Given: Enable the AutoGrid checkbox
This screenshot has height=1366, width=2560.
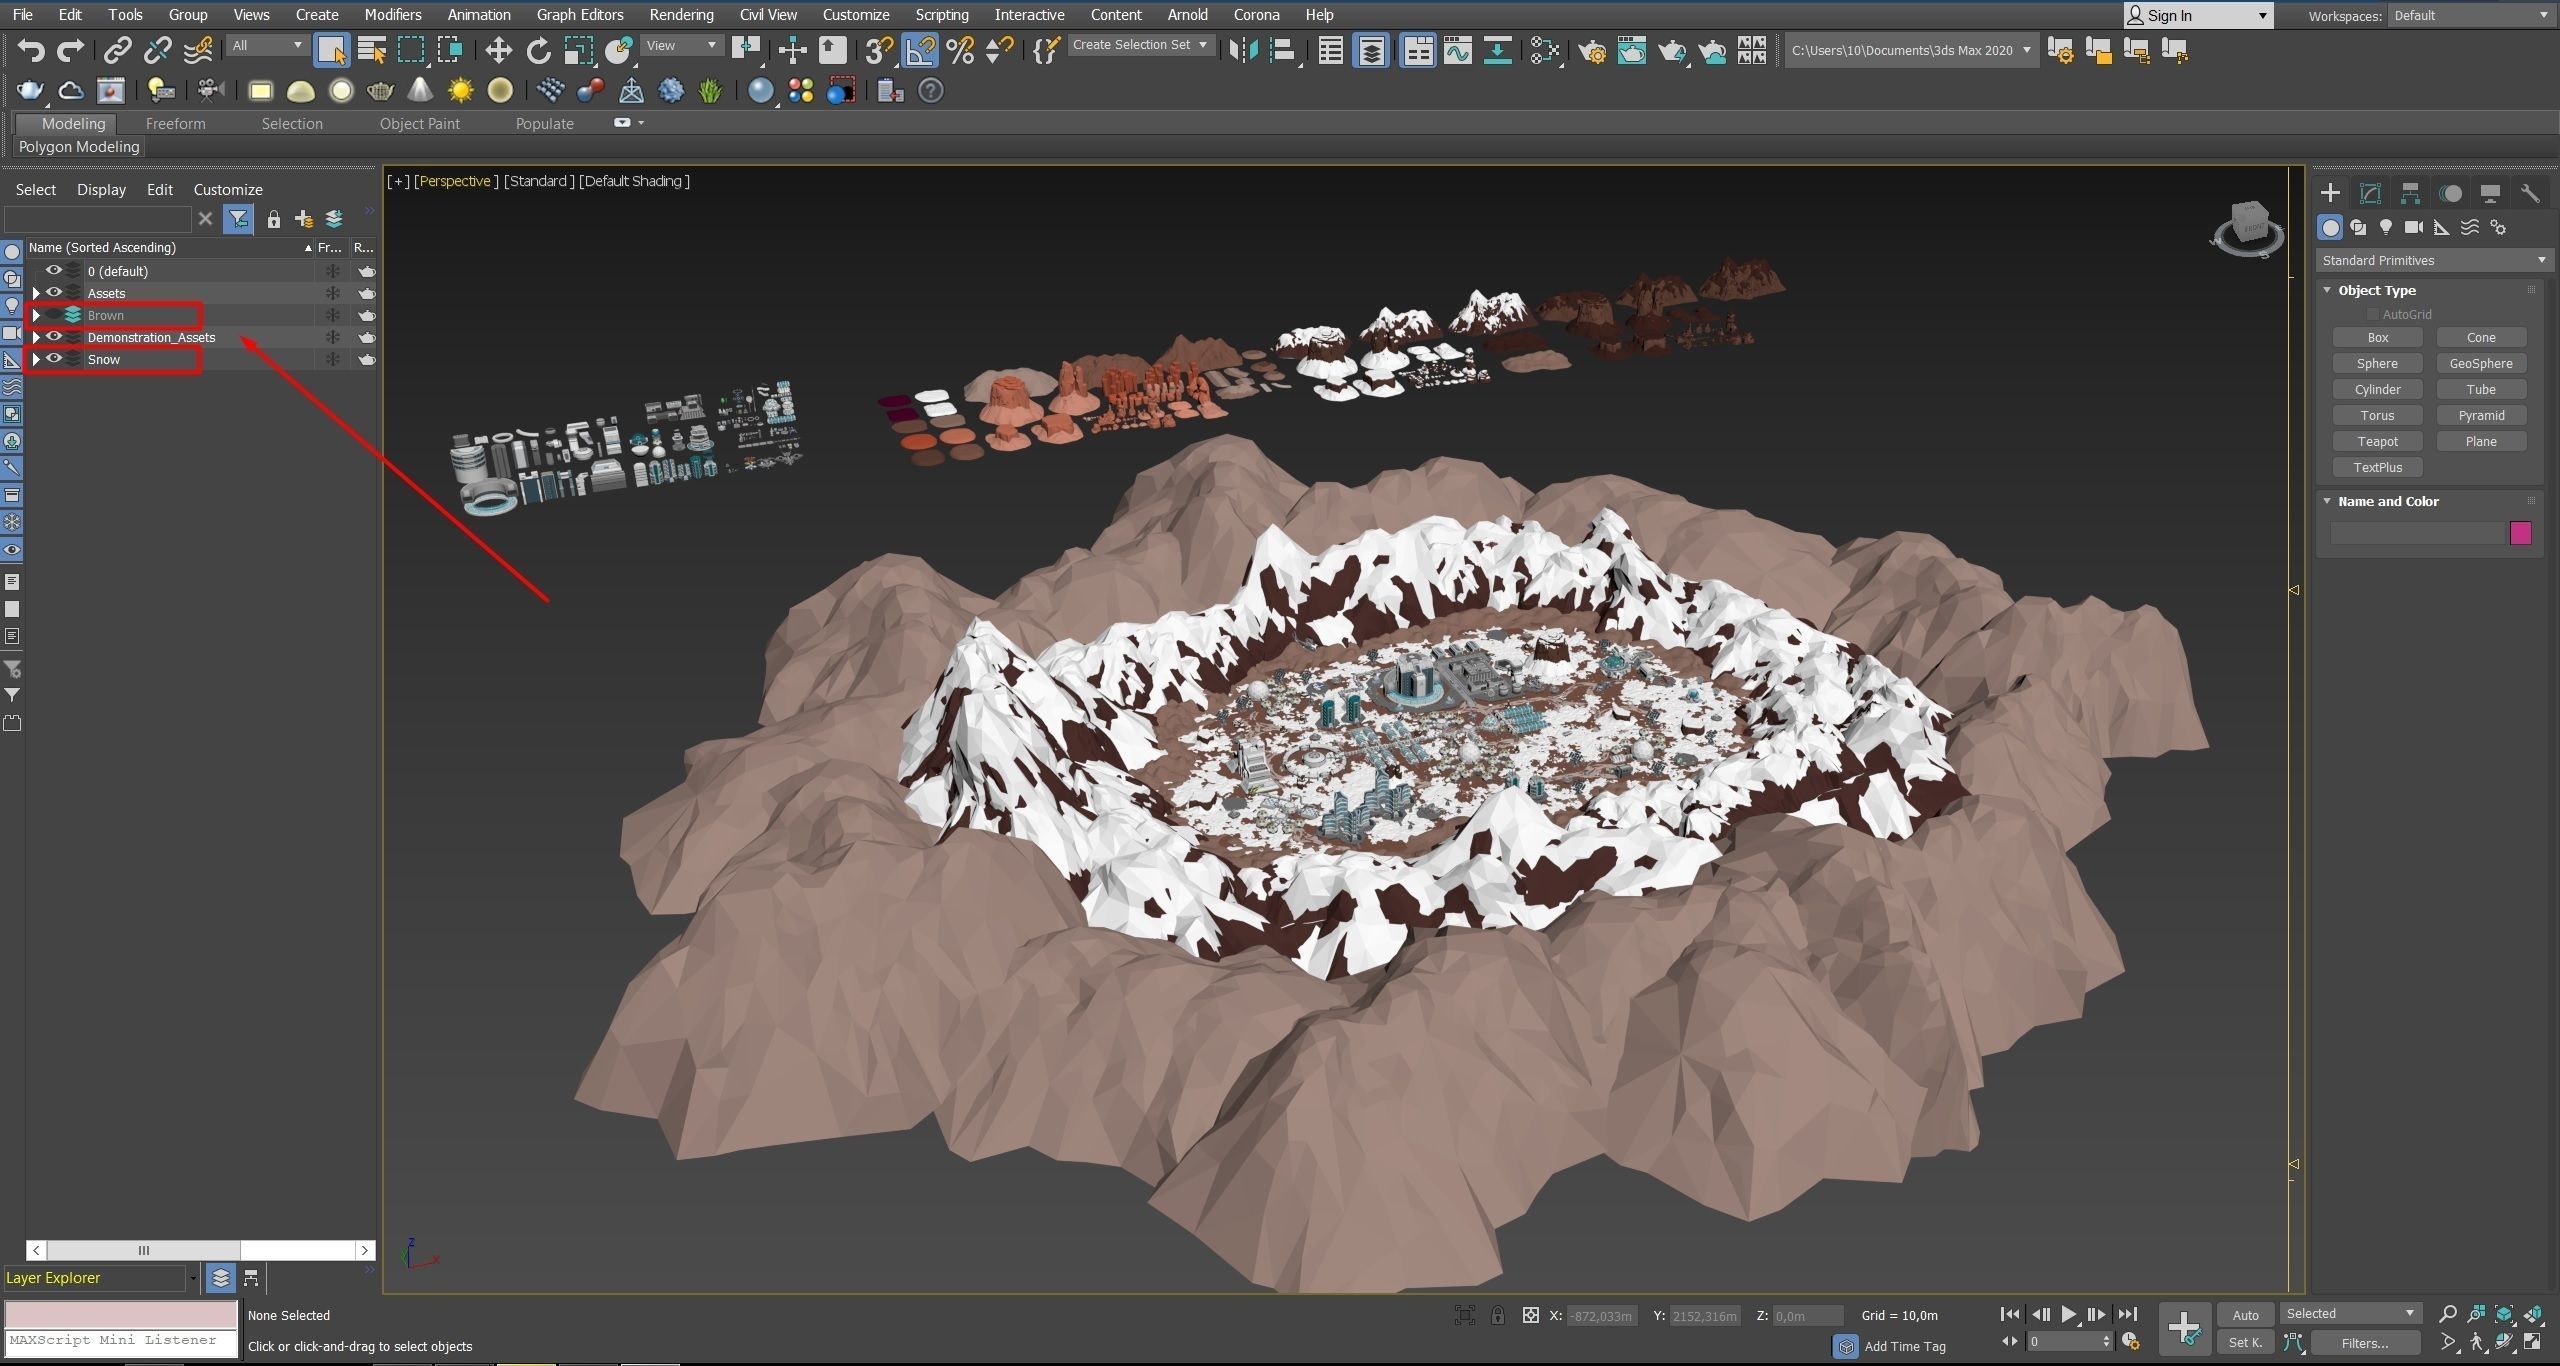Looking at the screenshot, I should pos(2372,314).
